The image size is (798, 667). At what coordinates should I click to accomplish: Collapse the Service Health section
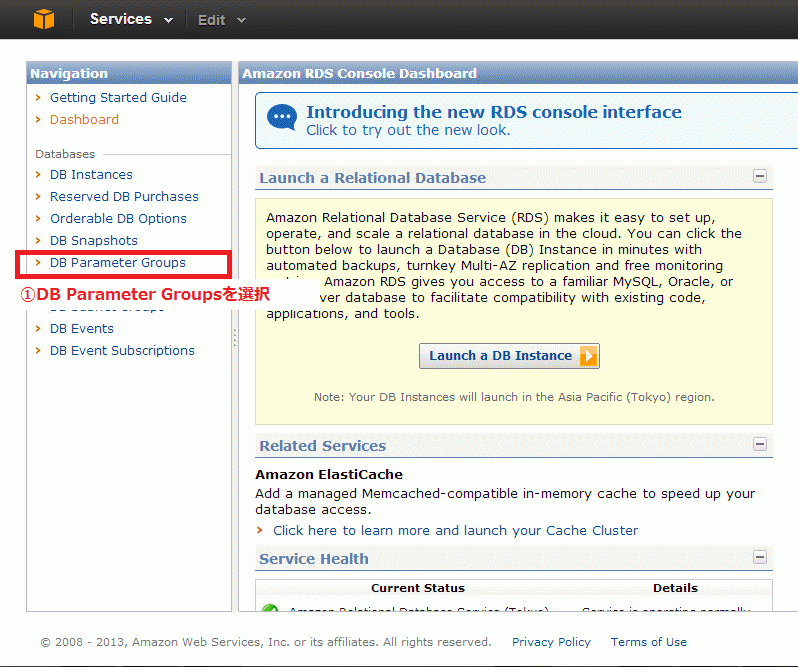(760, 557)
